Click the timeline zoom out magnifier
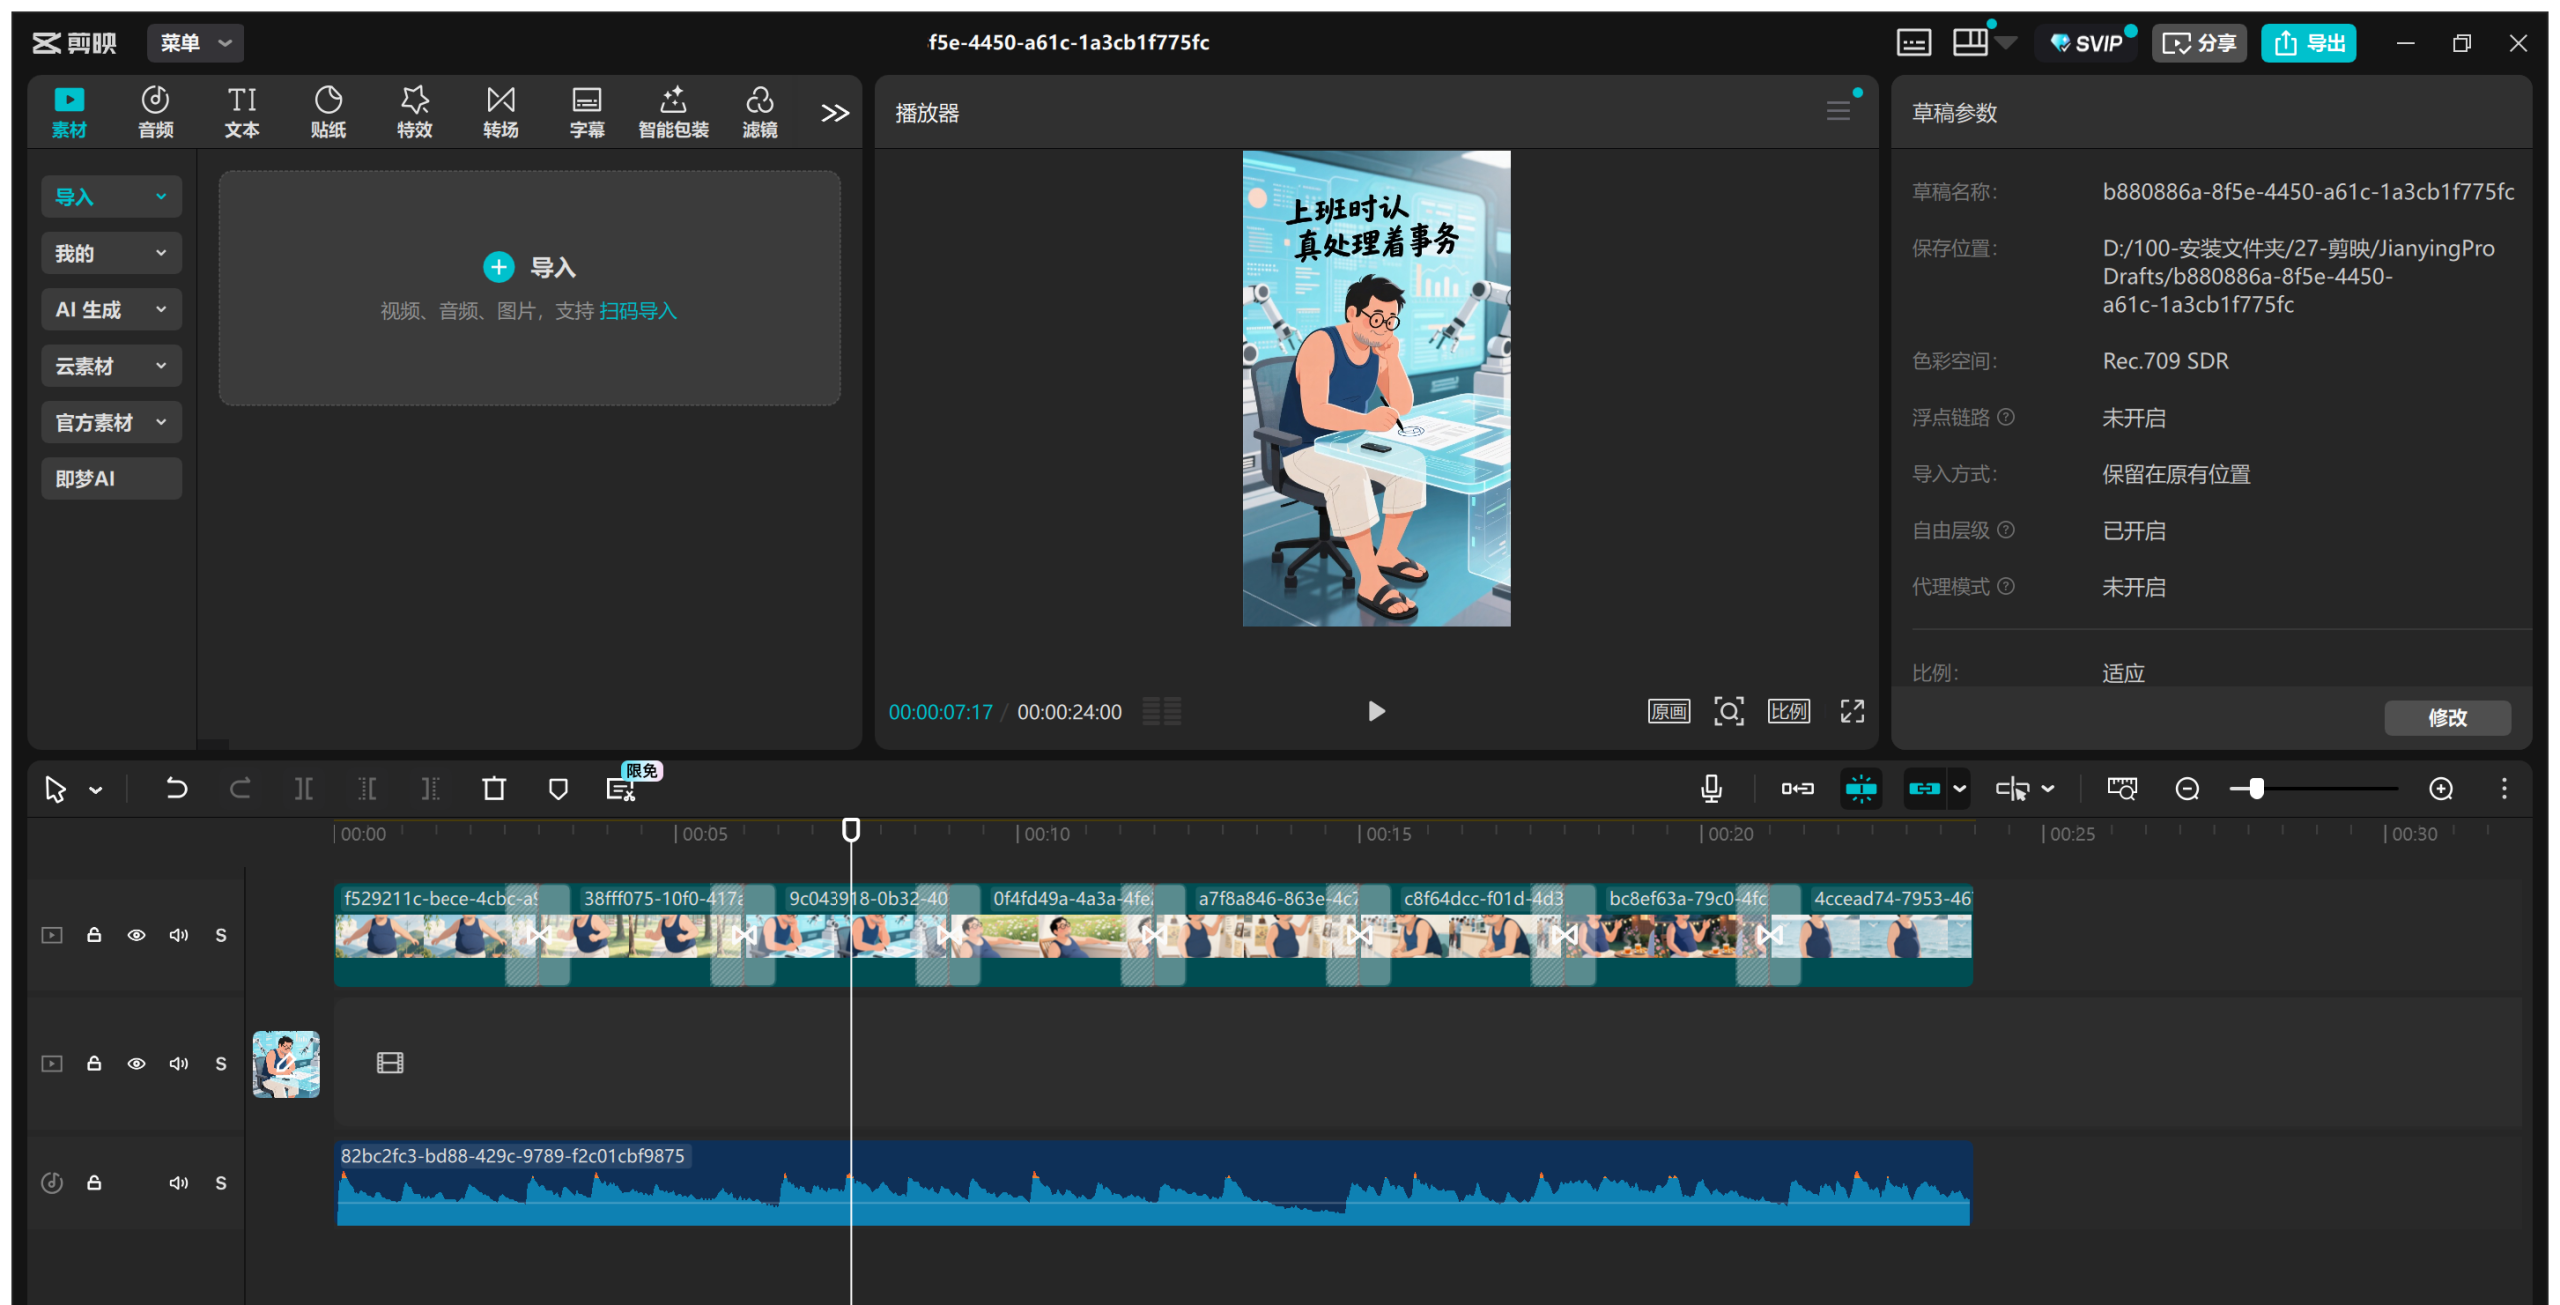Viewport: 2560px width, 1305px height. pos(2187,789)
